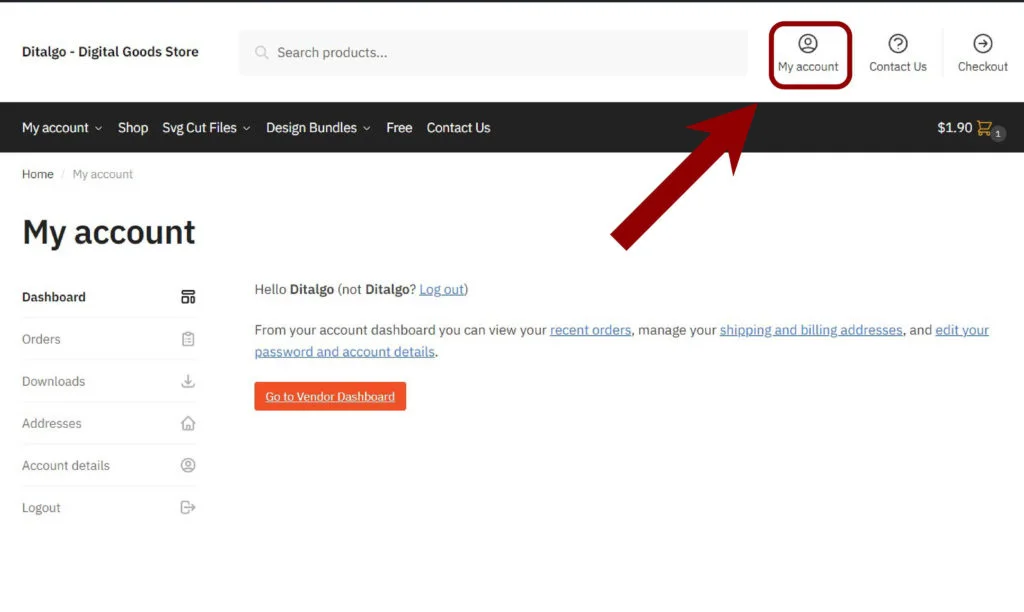This screenshot has width=1024, height=612.
Task: Click the Orders clipboard icon
Action: click(x=188, y=339)
